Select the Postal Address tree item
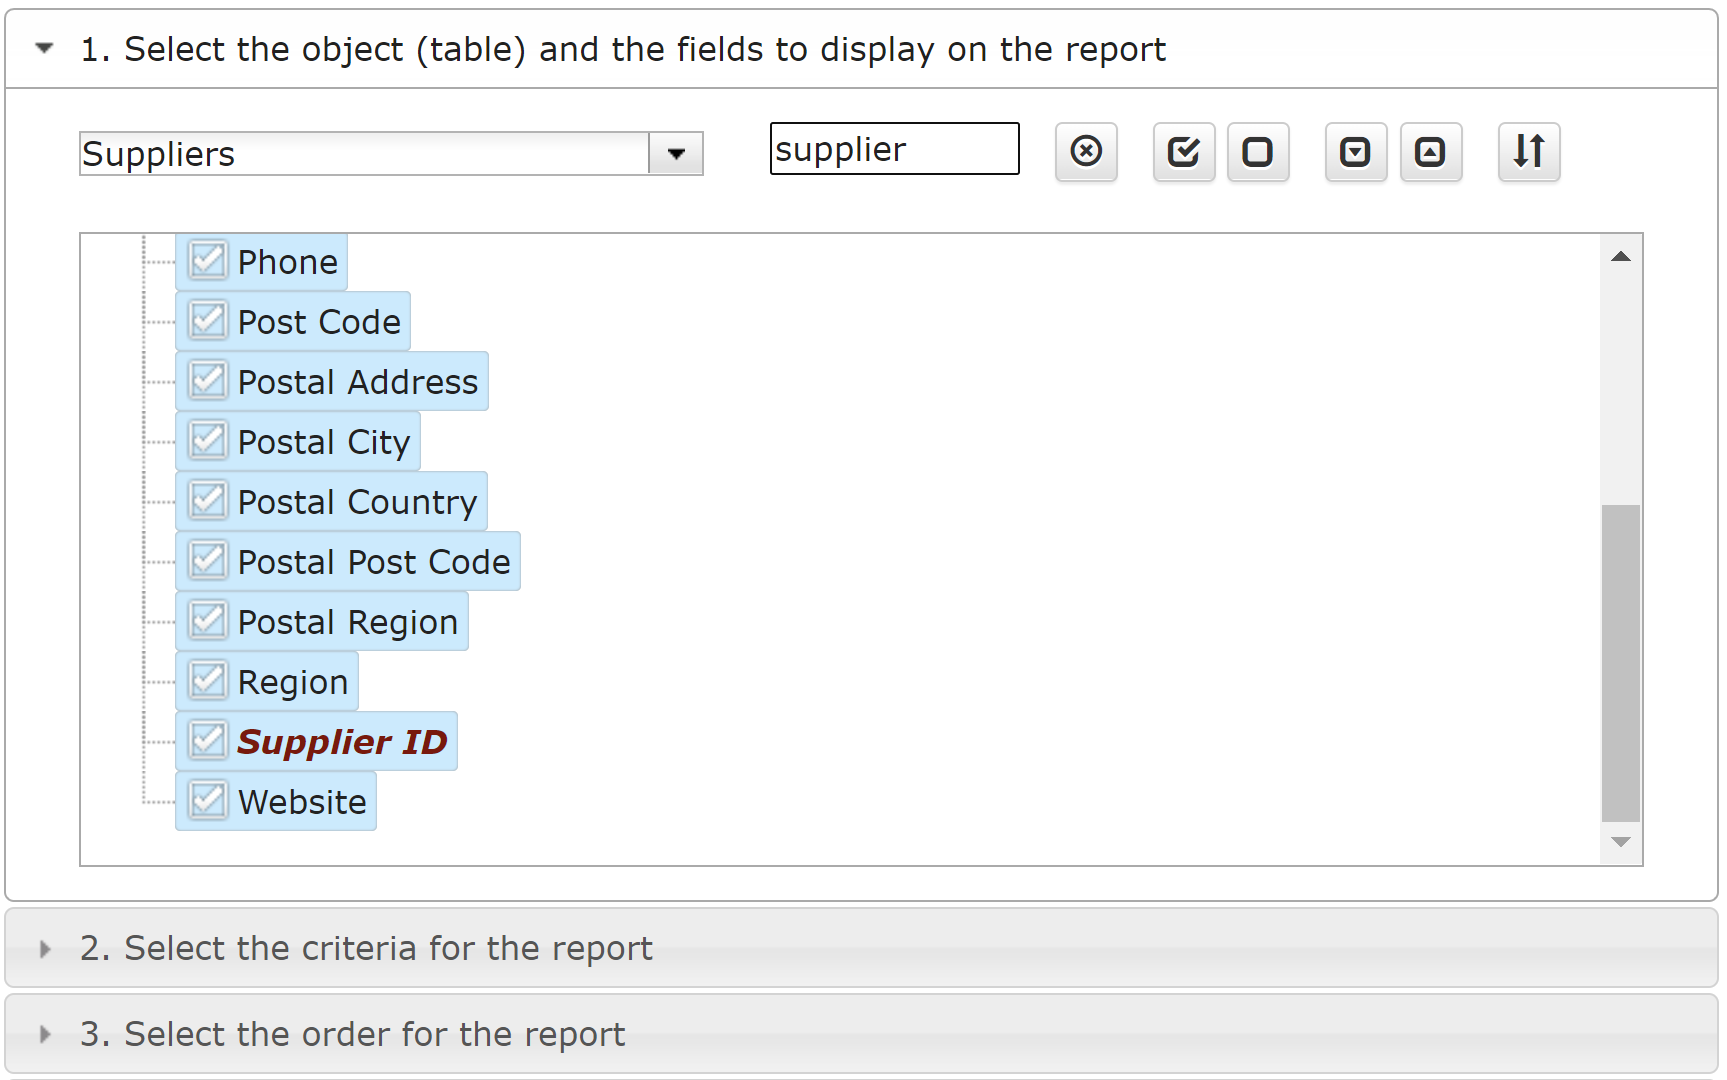This screenshot has height=1080, width=1727. 358,382
